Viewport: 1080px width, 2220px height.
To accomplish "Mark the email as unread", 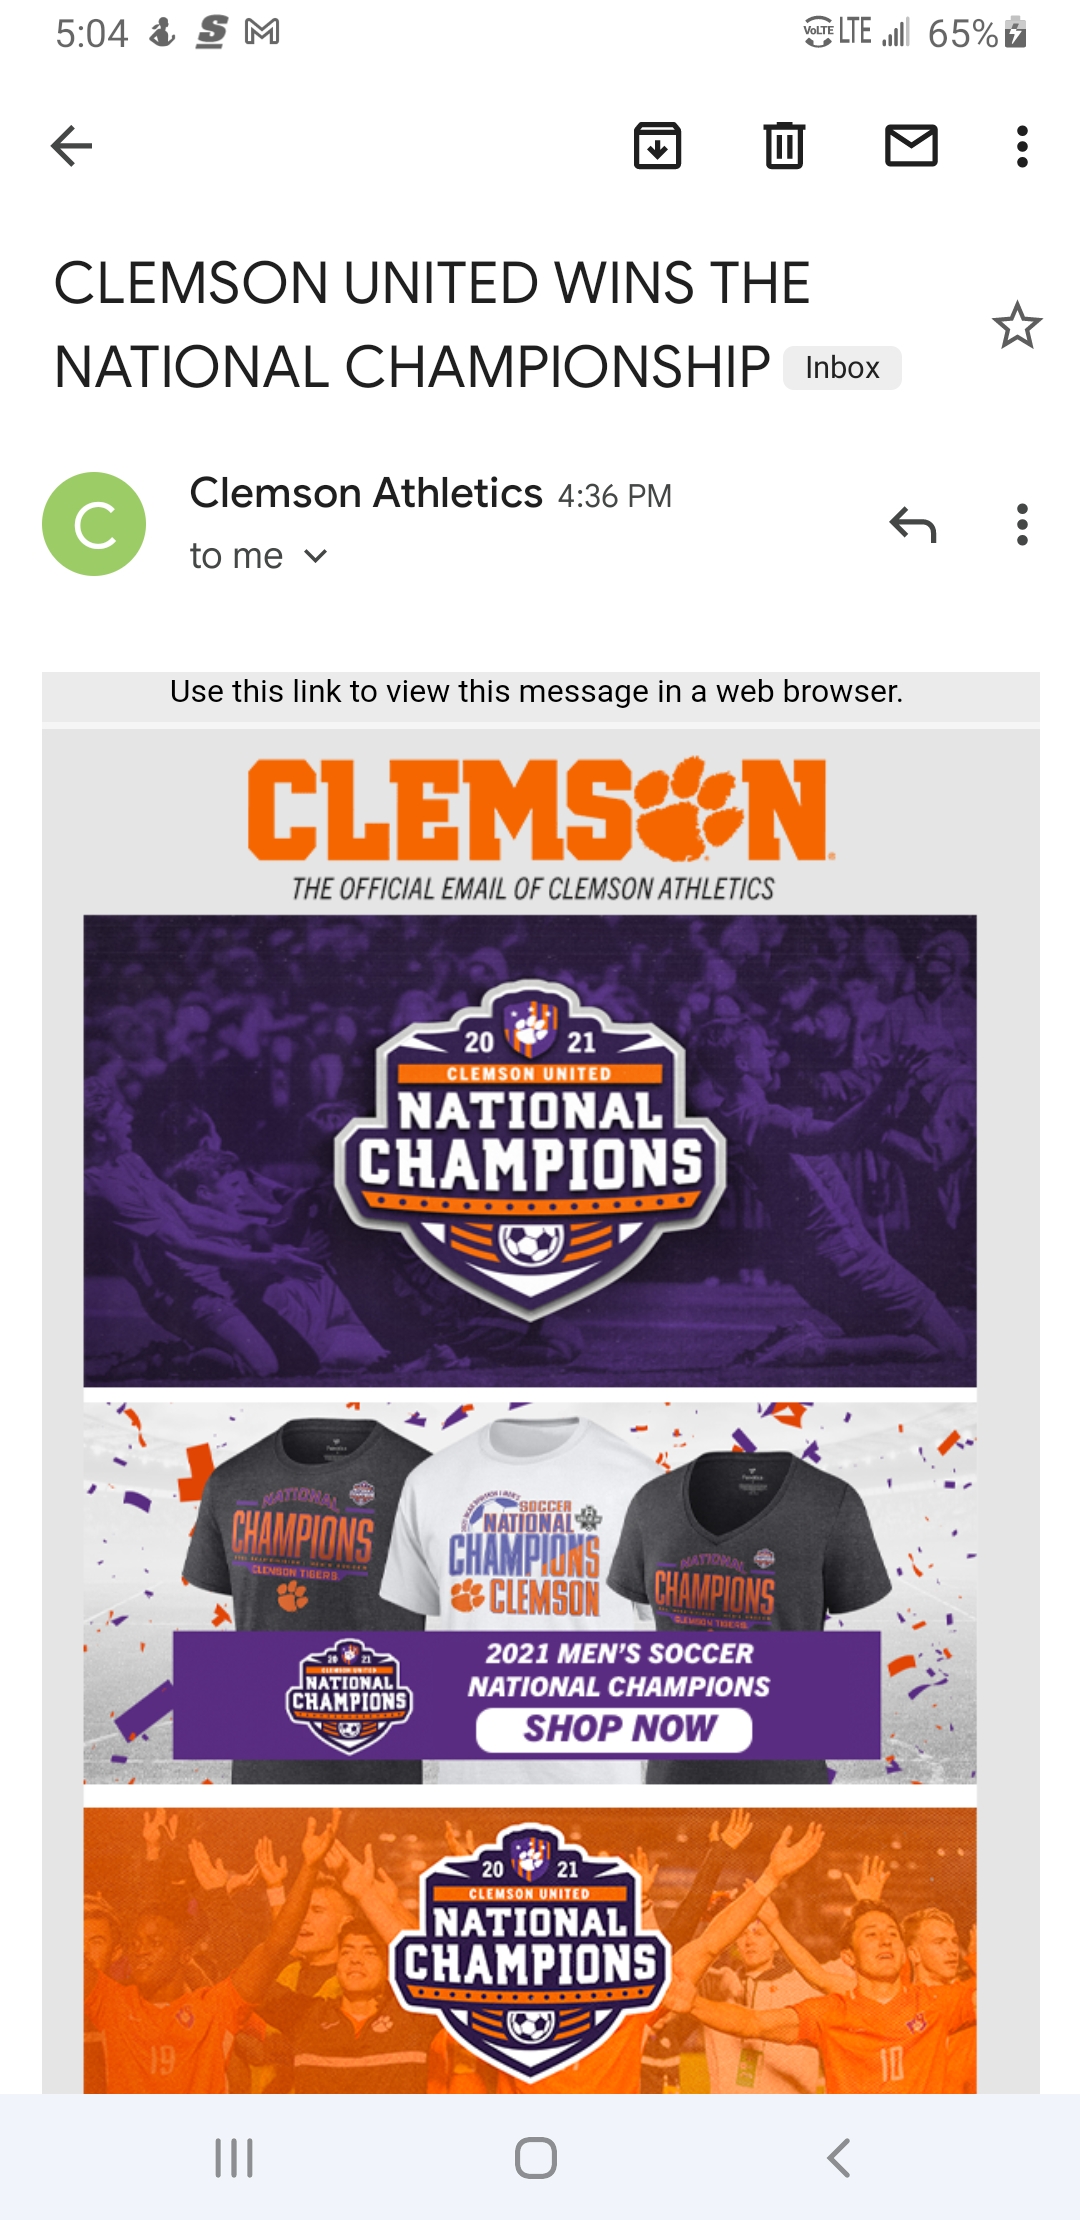I will click(x=911, y=146).
